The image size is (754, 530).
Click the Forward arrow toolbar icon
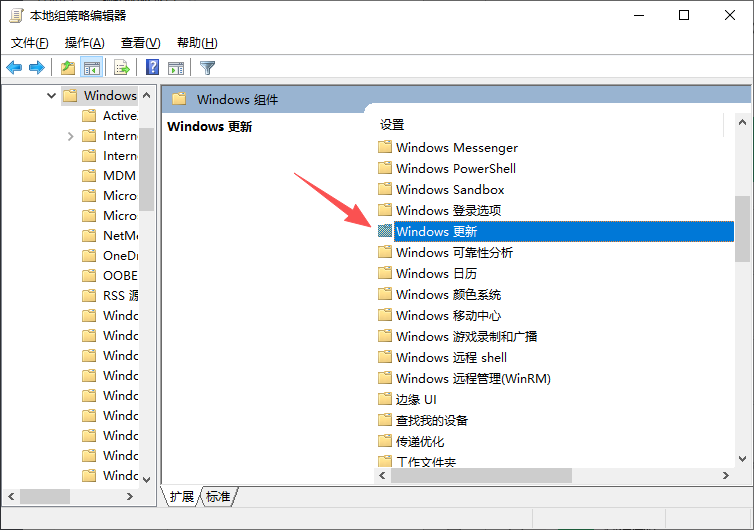point(37,68)
